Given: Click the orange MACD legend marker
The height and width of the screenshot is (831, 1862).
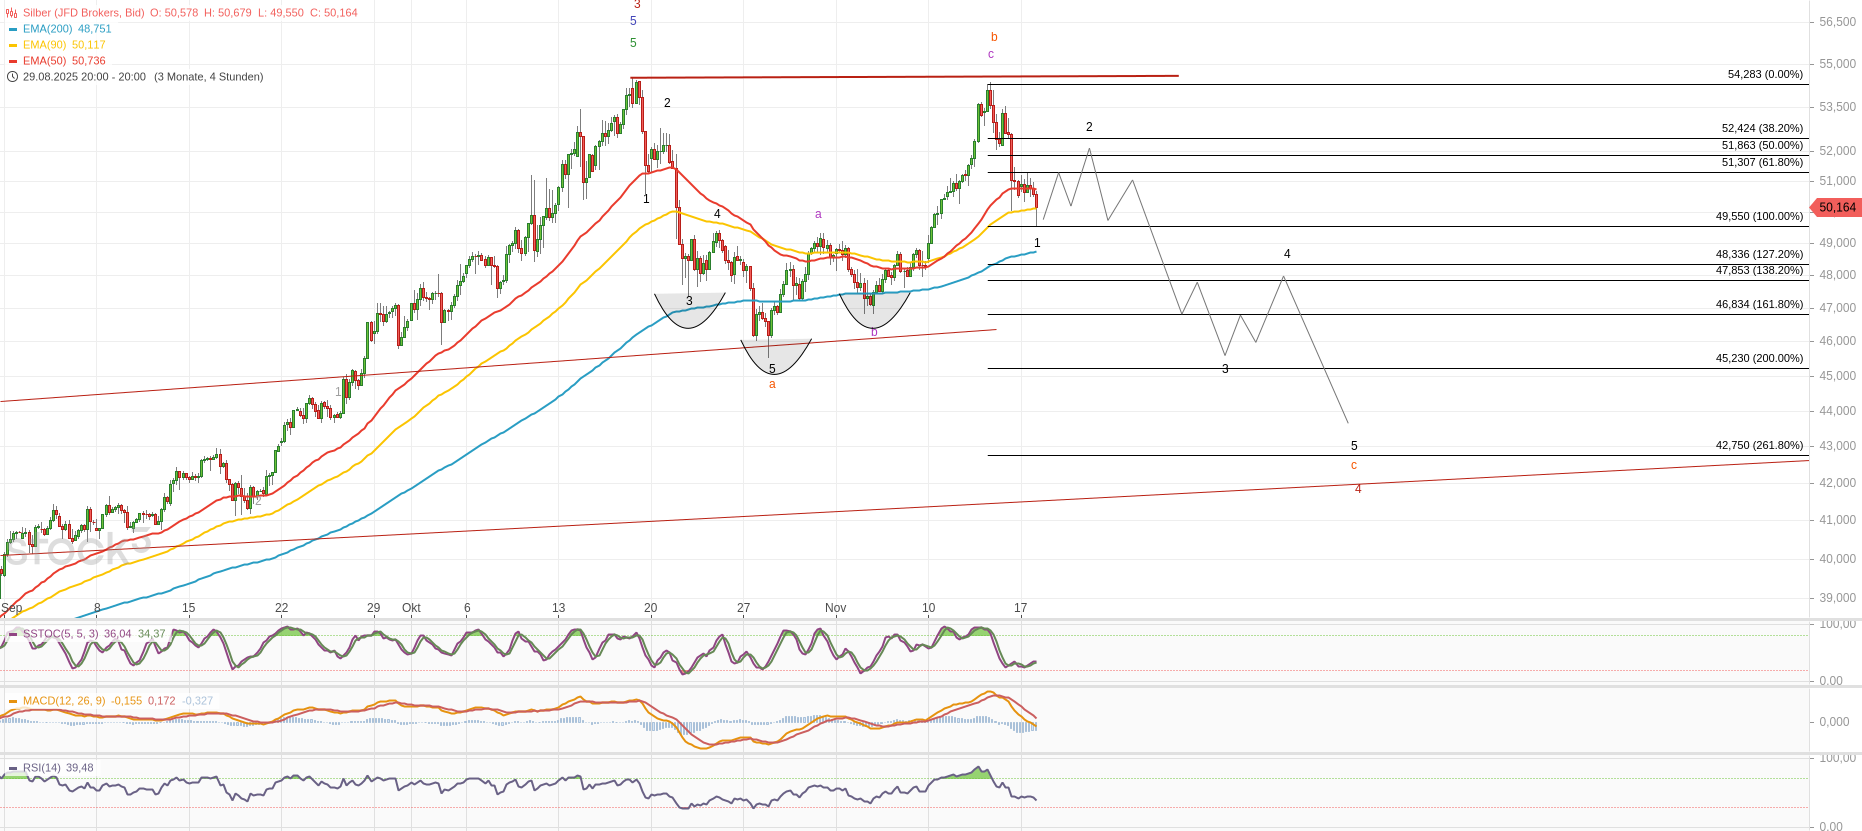Looking at the screenshot, I should point(13,701).
